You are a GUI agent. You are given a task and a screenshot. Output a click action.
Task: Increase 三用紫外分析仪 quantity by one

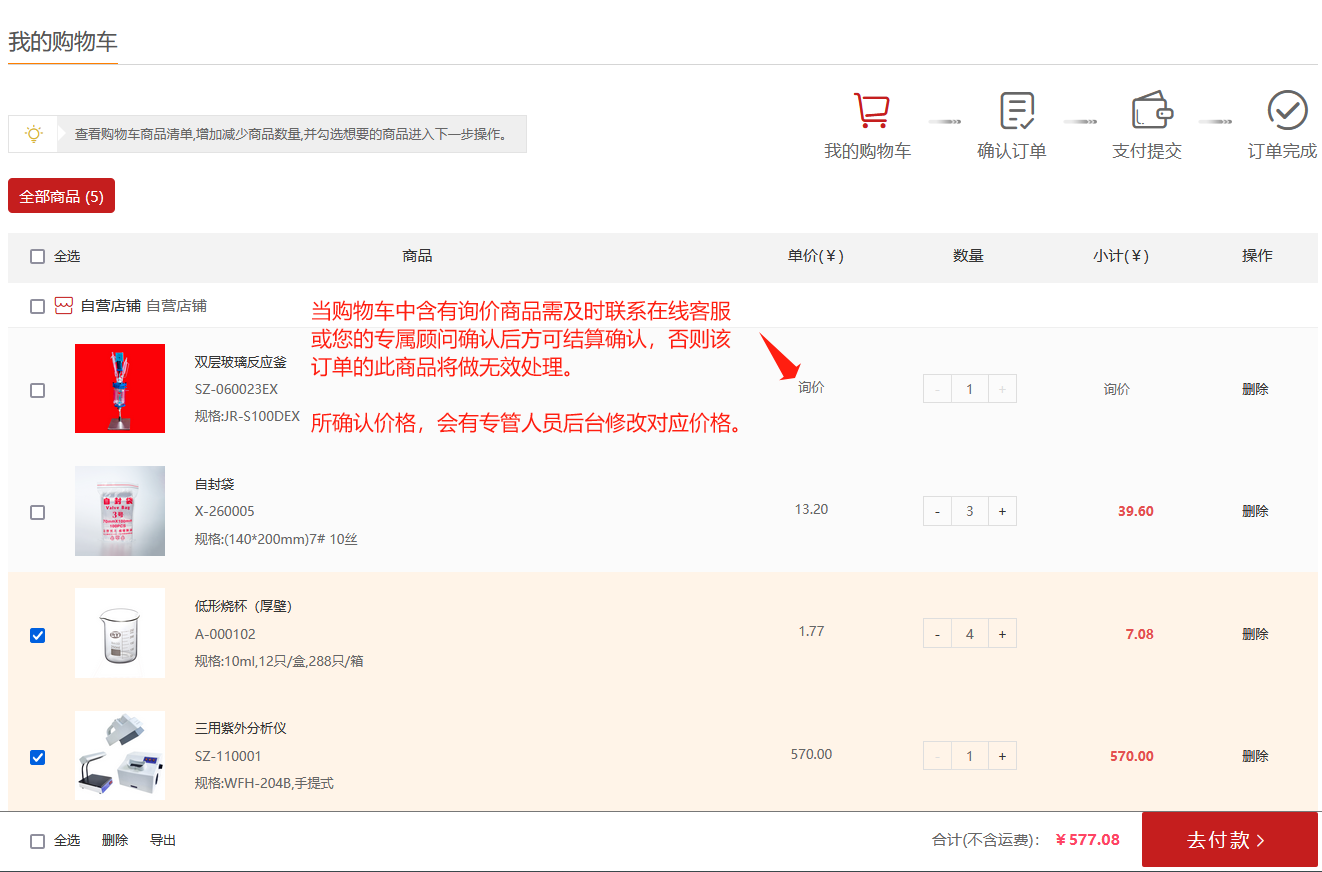point(1002,756)
